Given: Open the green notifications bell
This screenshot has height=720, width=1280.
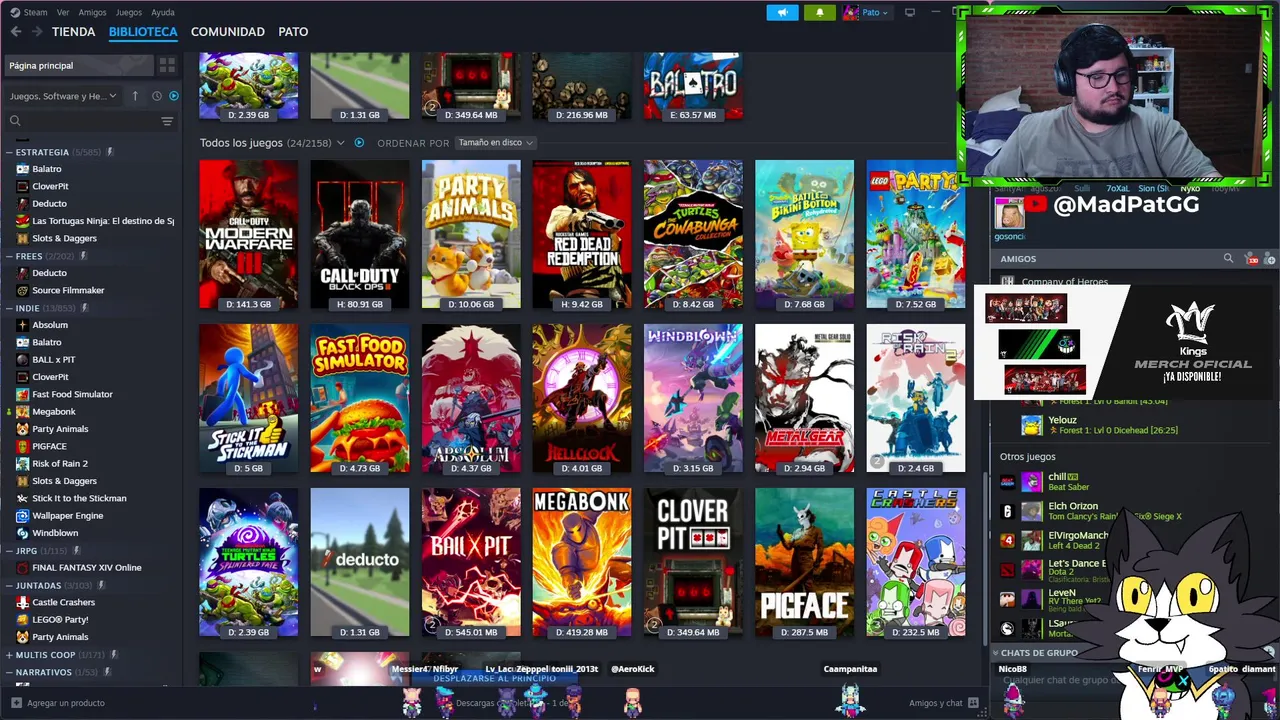Looking at the screenshot, I should pos(819,12).
